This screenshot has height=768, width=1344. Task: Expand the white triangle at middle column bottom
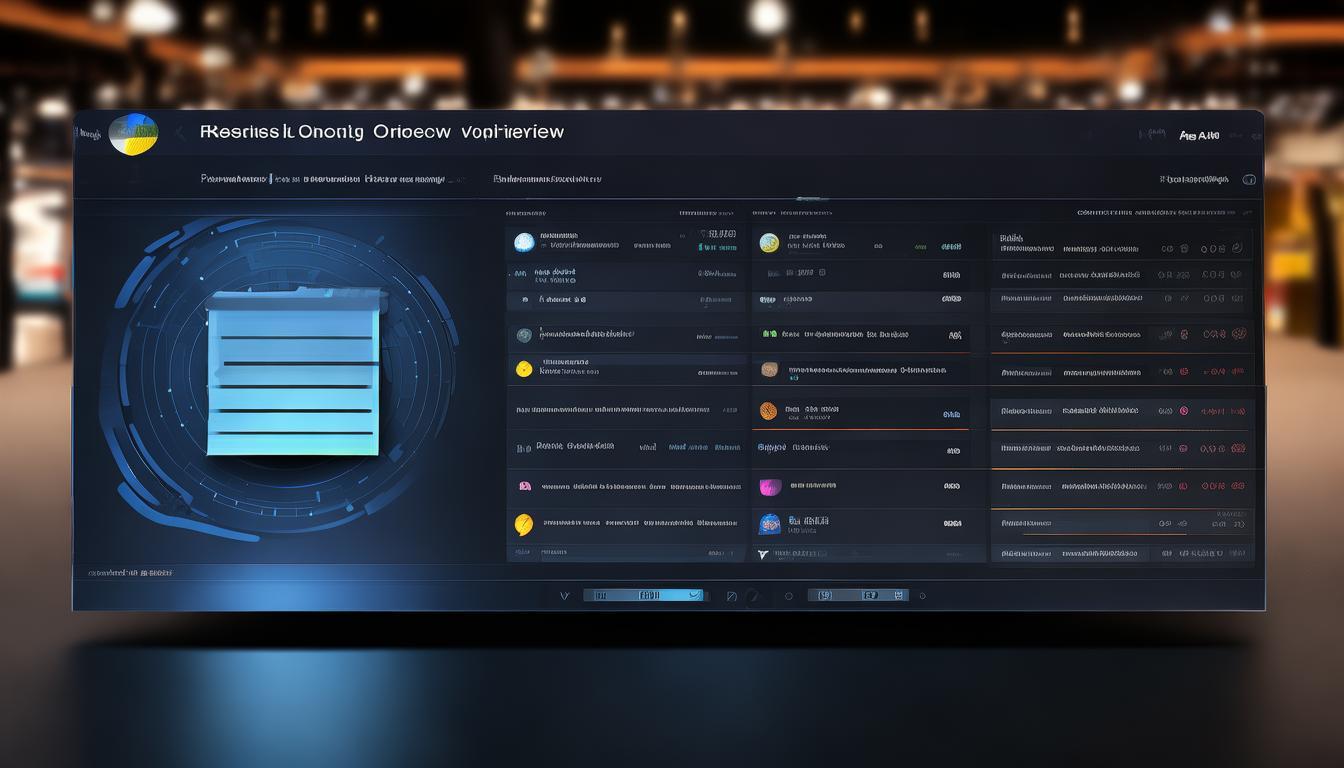click(x=764, y=554)
